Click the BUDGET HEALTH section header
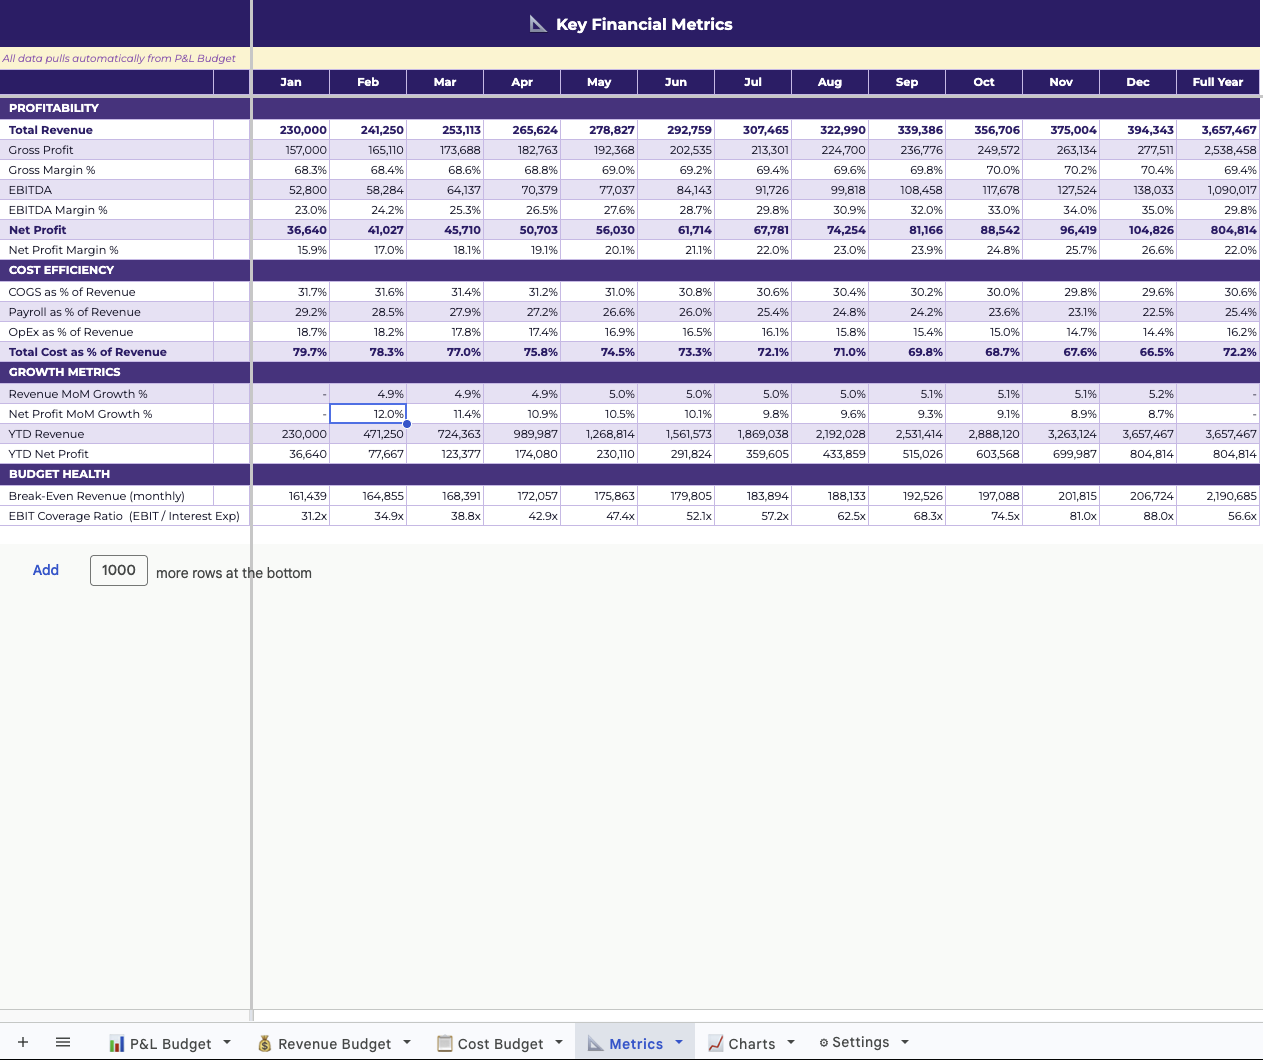The image size is (1263, 1060). (59, 474)
